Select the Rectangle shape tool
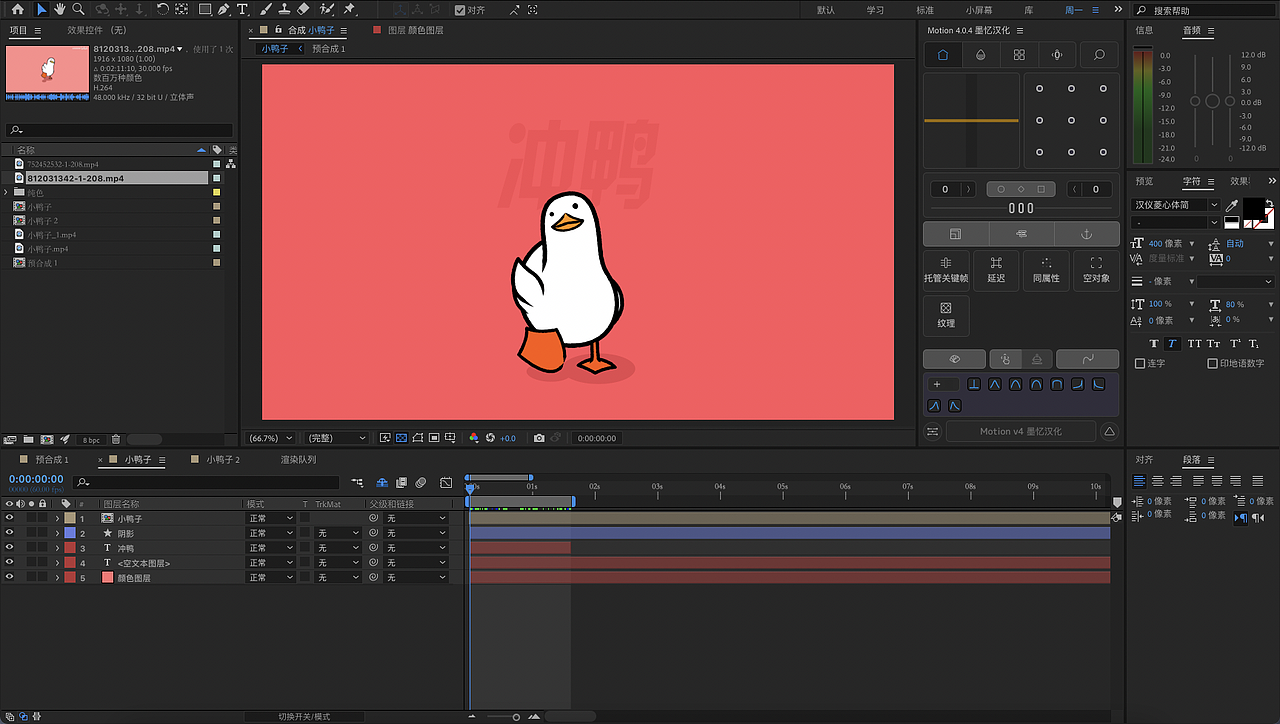The height and width of the screenshot is (724, 1280). [205, 9]
